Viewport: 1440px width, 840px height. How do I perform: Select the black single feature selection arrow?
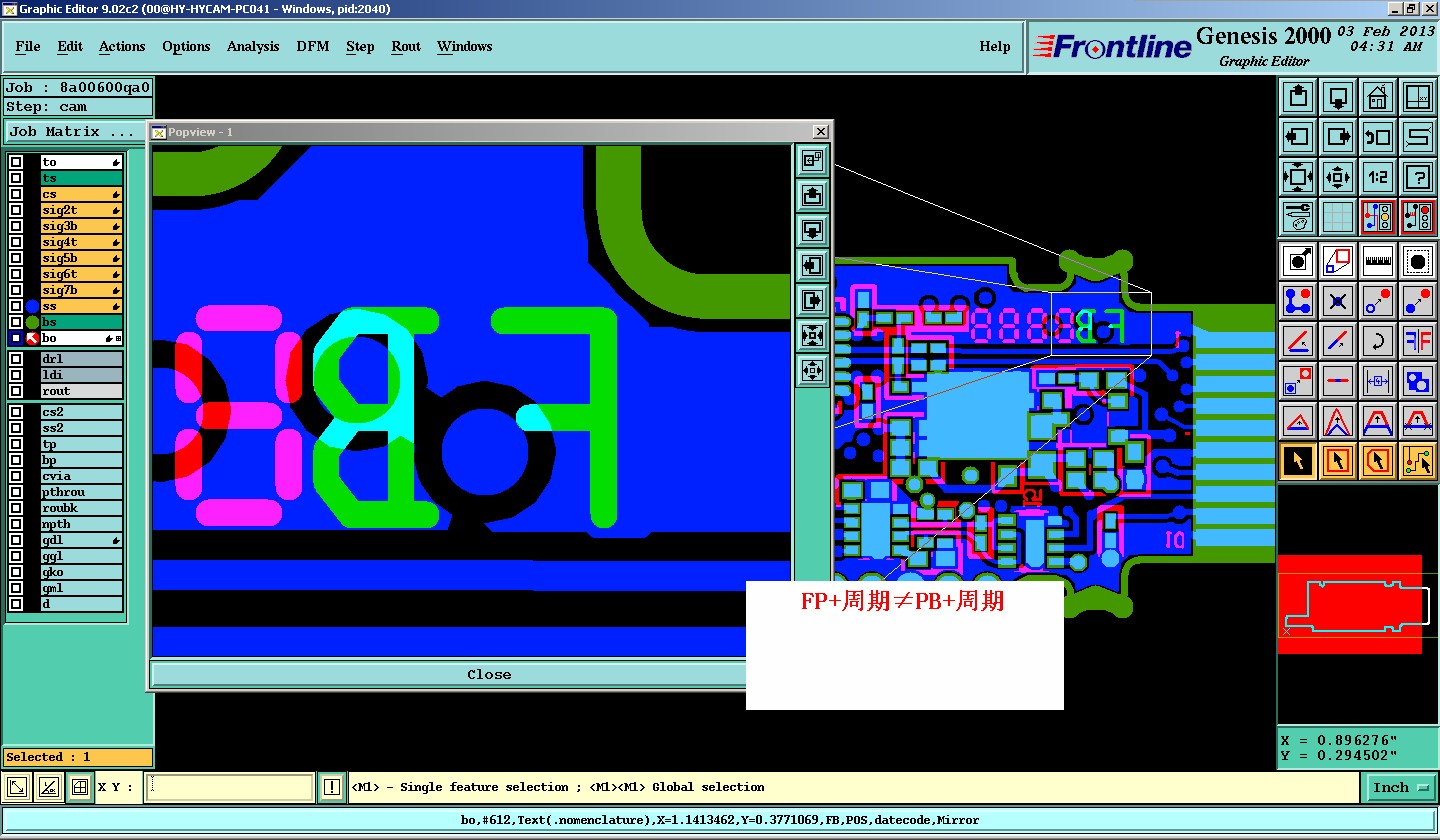pyautogui.click(x=1298, y=461)
